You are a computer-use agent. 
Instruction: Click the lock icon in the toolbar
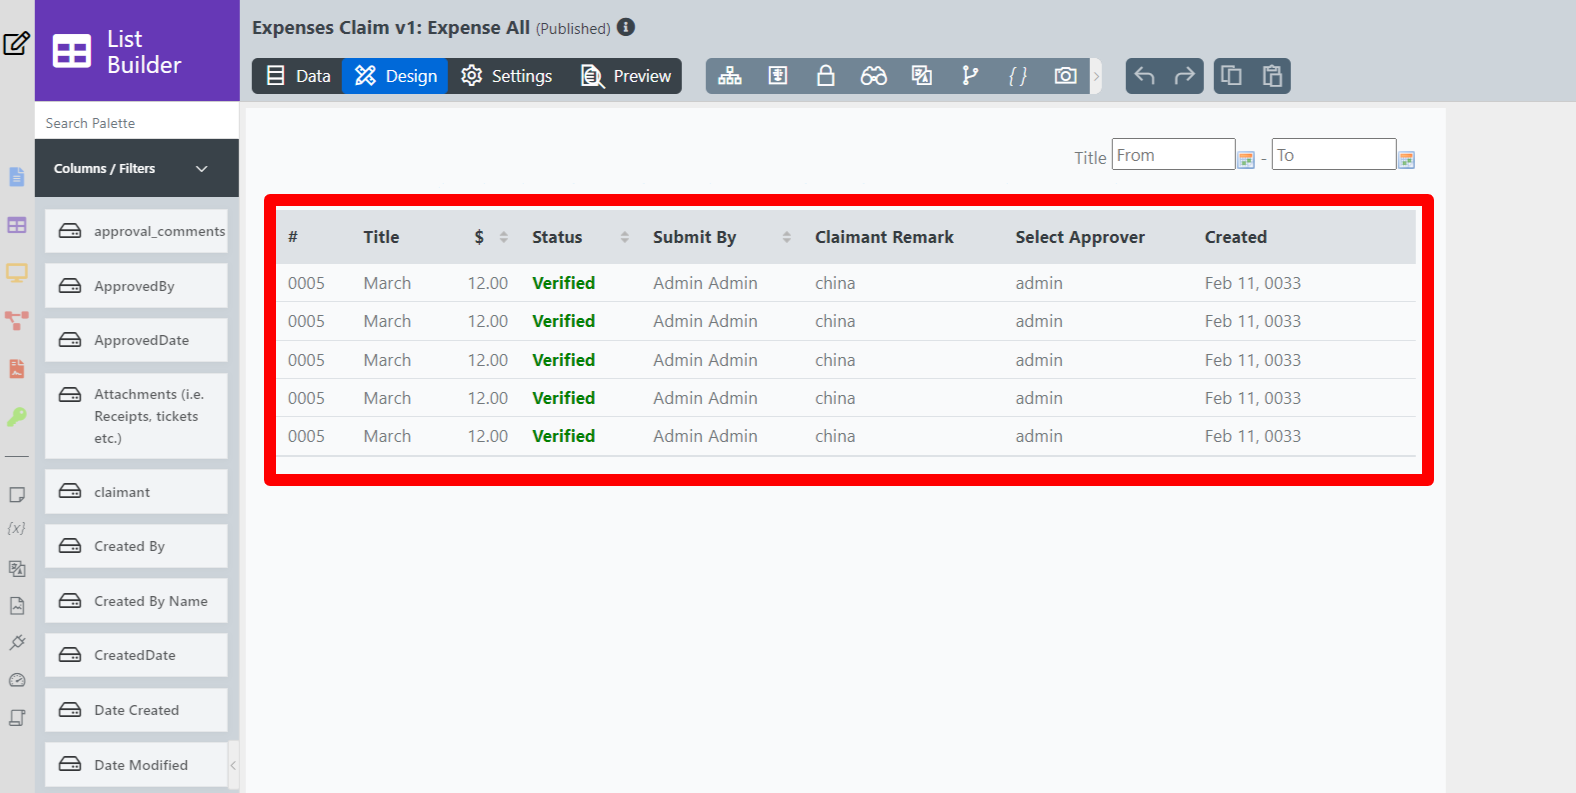826,76
